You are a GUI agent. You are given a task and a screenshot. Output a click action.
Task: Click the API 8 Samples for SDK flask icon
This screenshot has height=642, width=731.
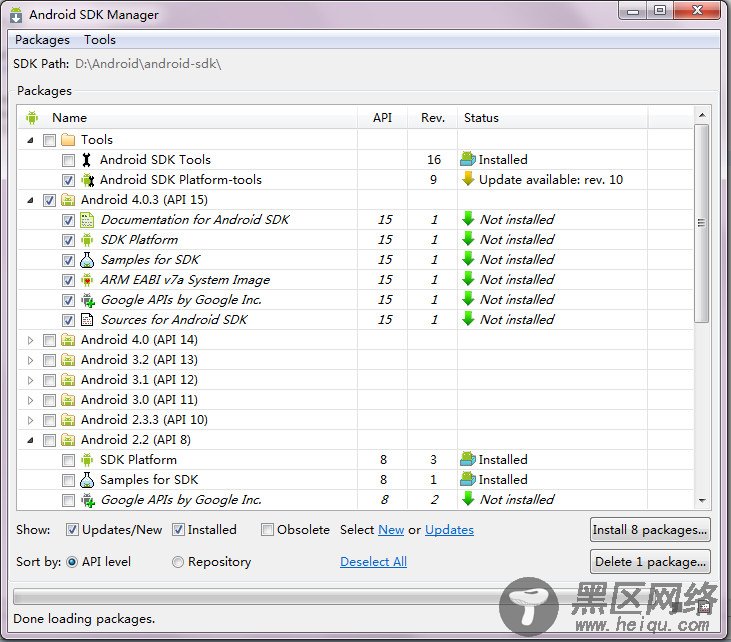click(87, 480)
